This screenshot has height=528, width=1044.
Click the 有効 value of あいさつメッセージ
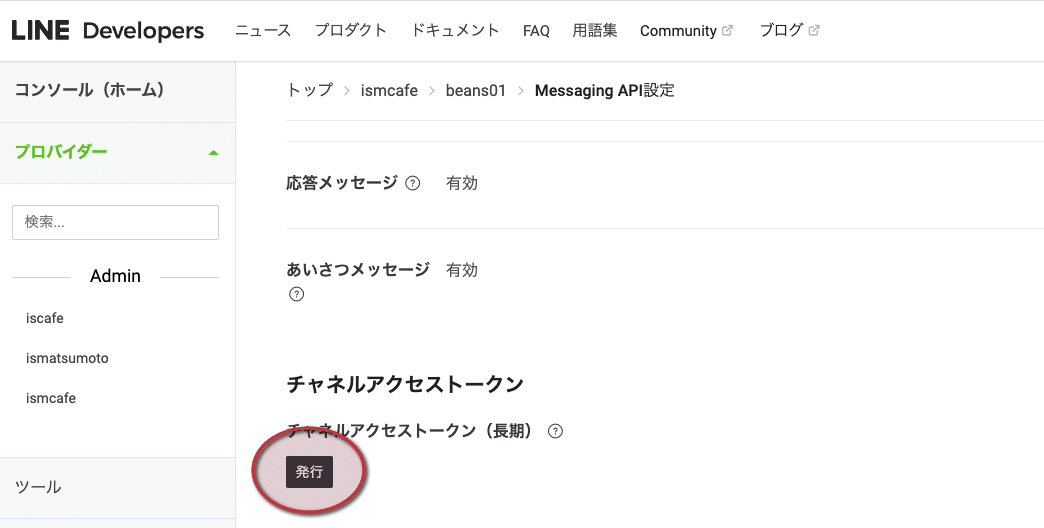pyautogui.click(x=462, y=270)
